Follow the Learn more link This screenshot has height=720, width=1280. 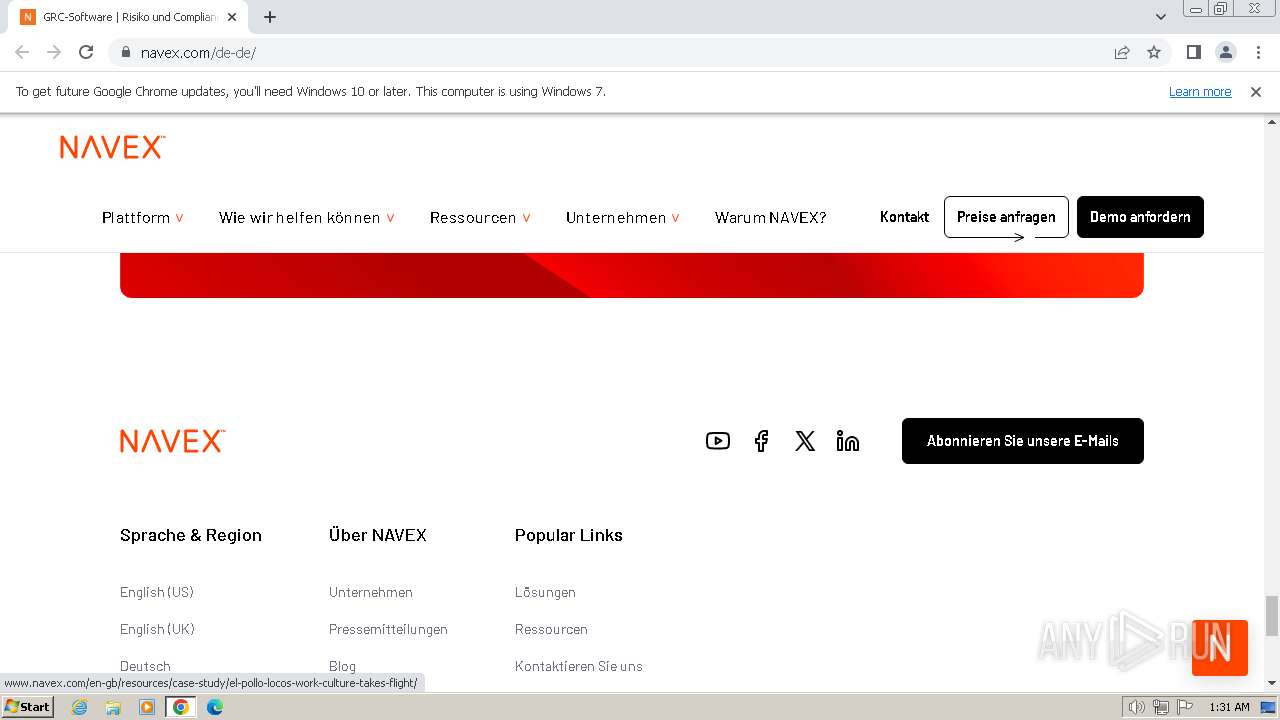[x=1200, y=92]
